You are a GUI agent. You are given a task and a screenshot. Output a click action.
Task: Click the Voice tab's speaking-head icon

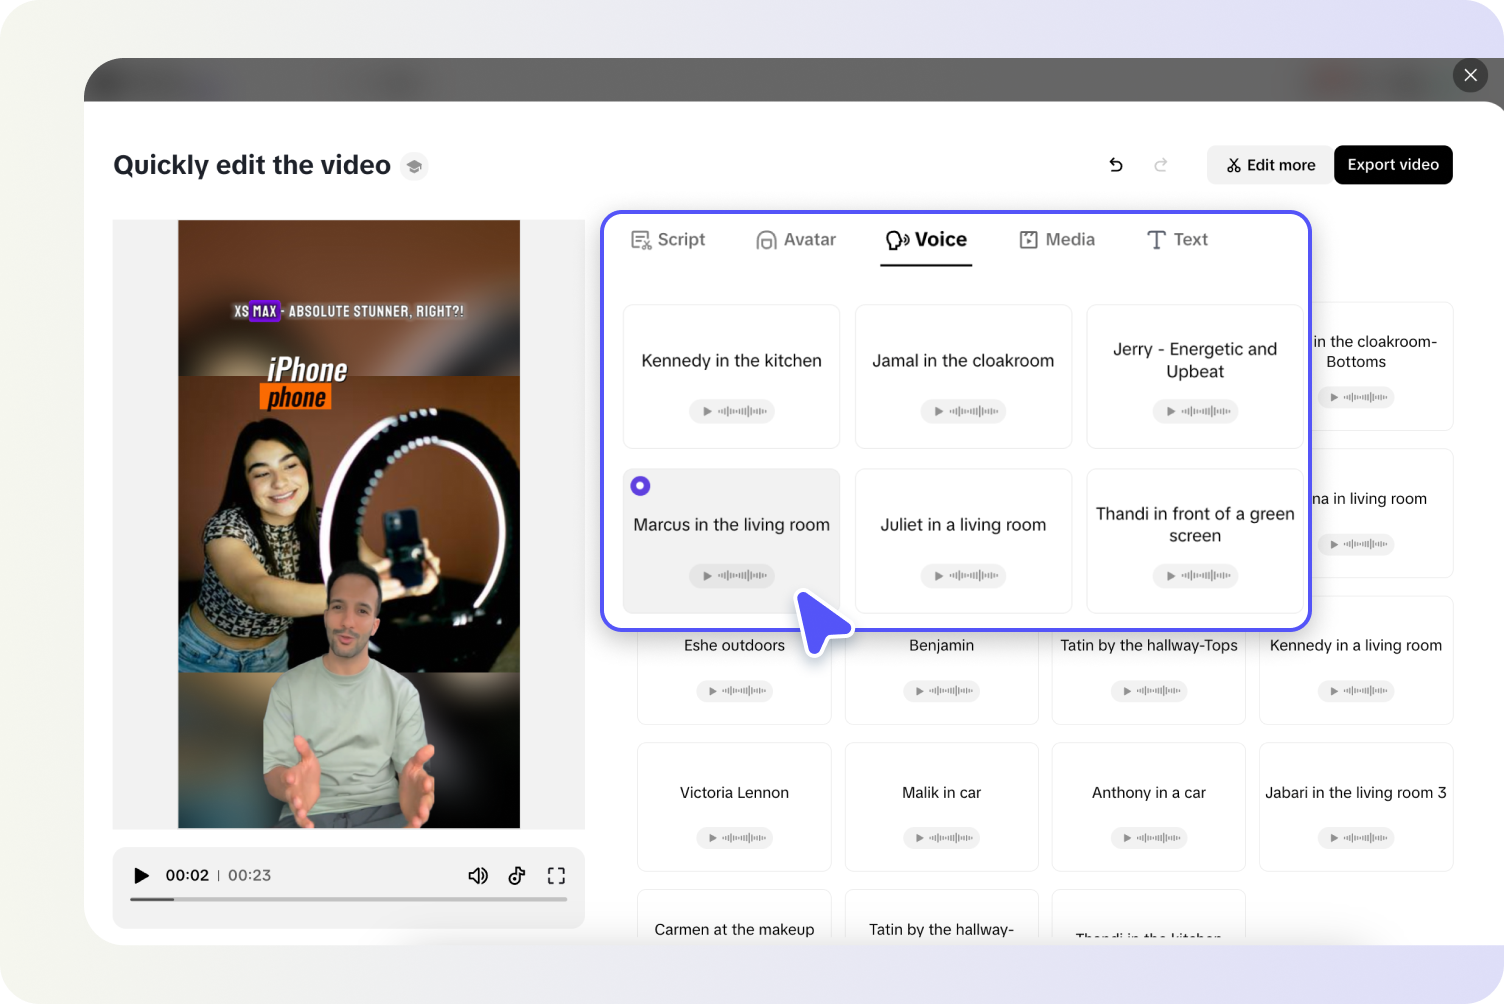[x=895, y=239]
